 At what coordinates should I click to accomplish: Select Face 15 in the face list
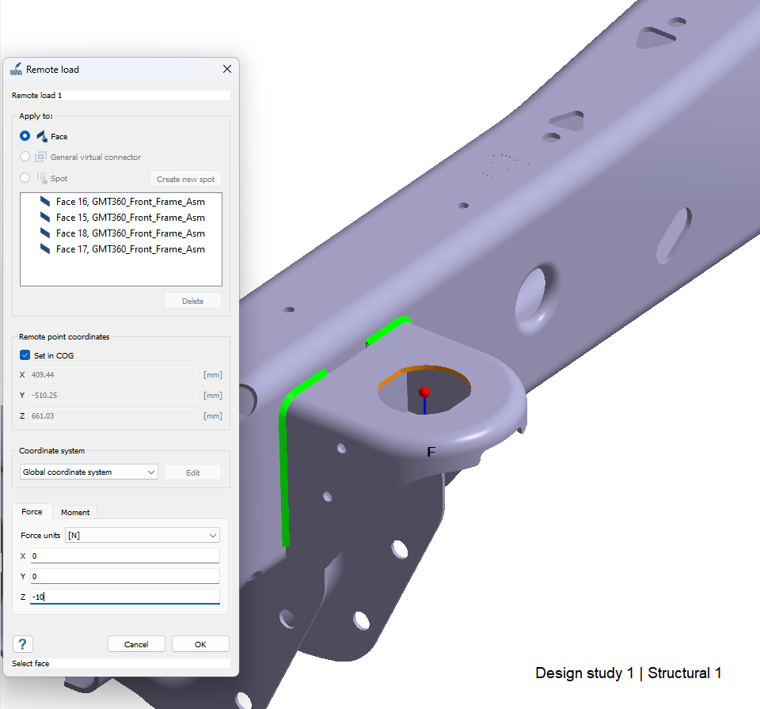coord(130,217)
